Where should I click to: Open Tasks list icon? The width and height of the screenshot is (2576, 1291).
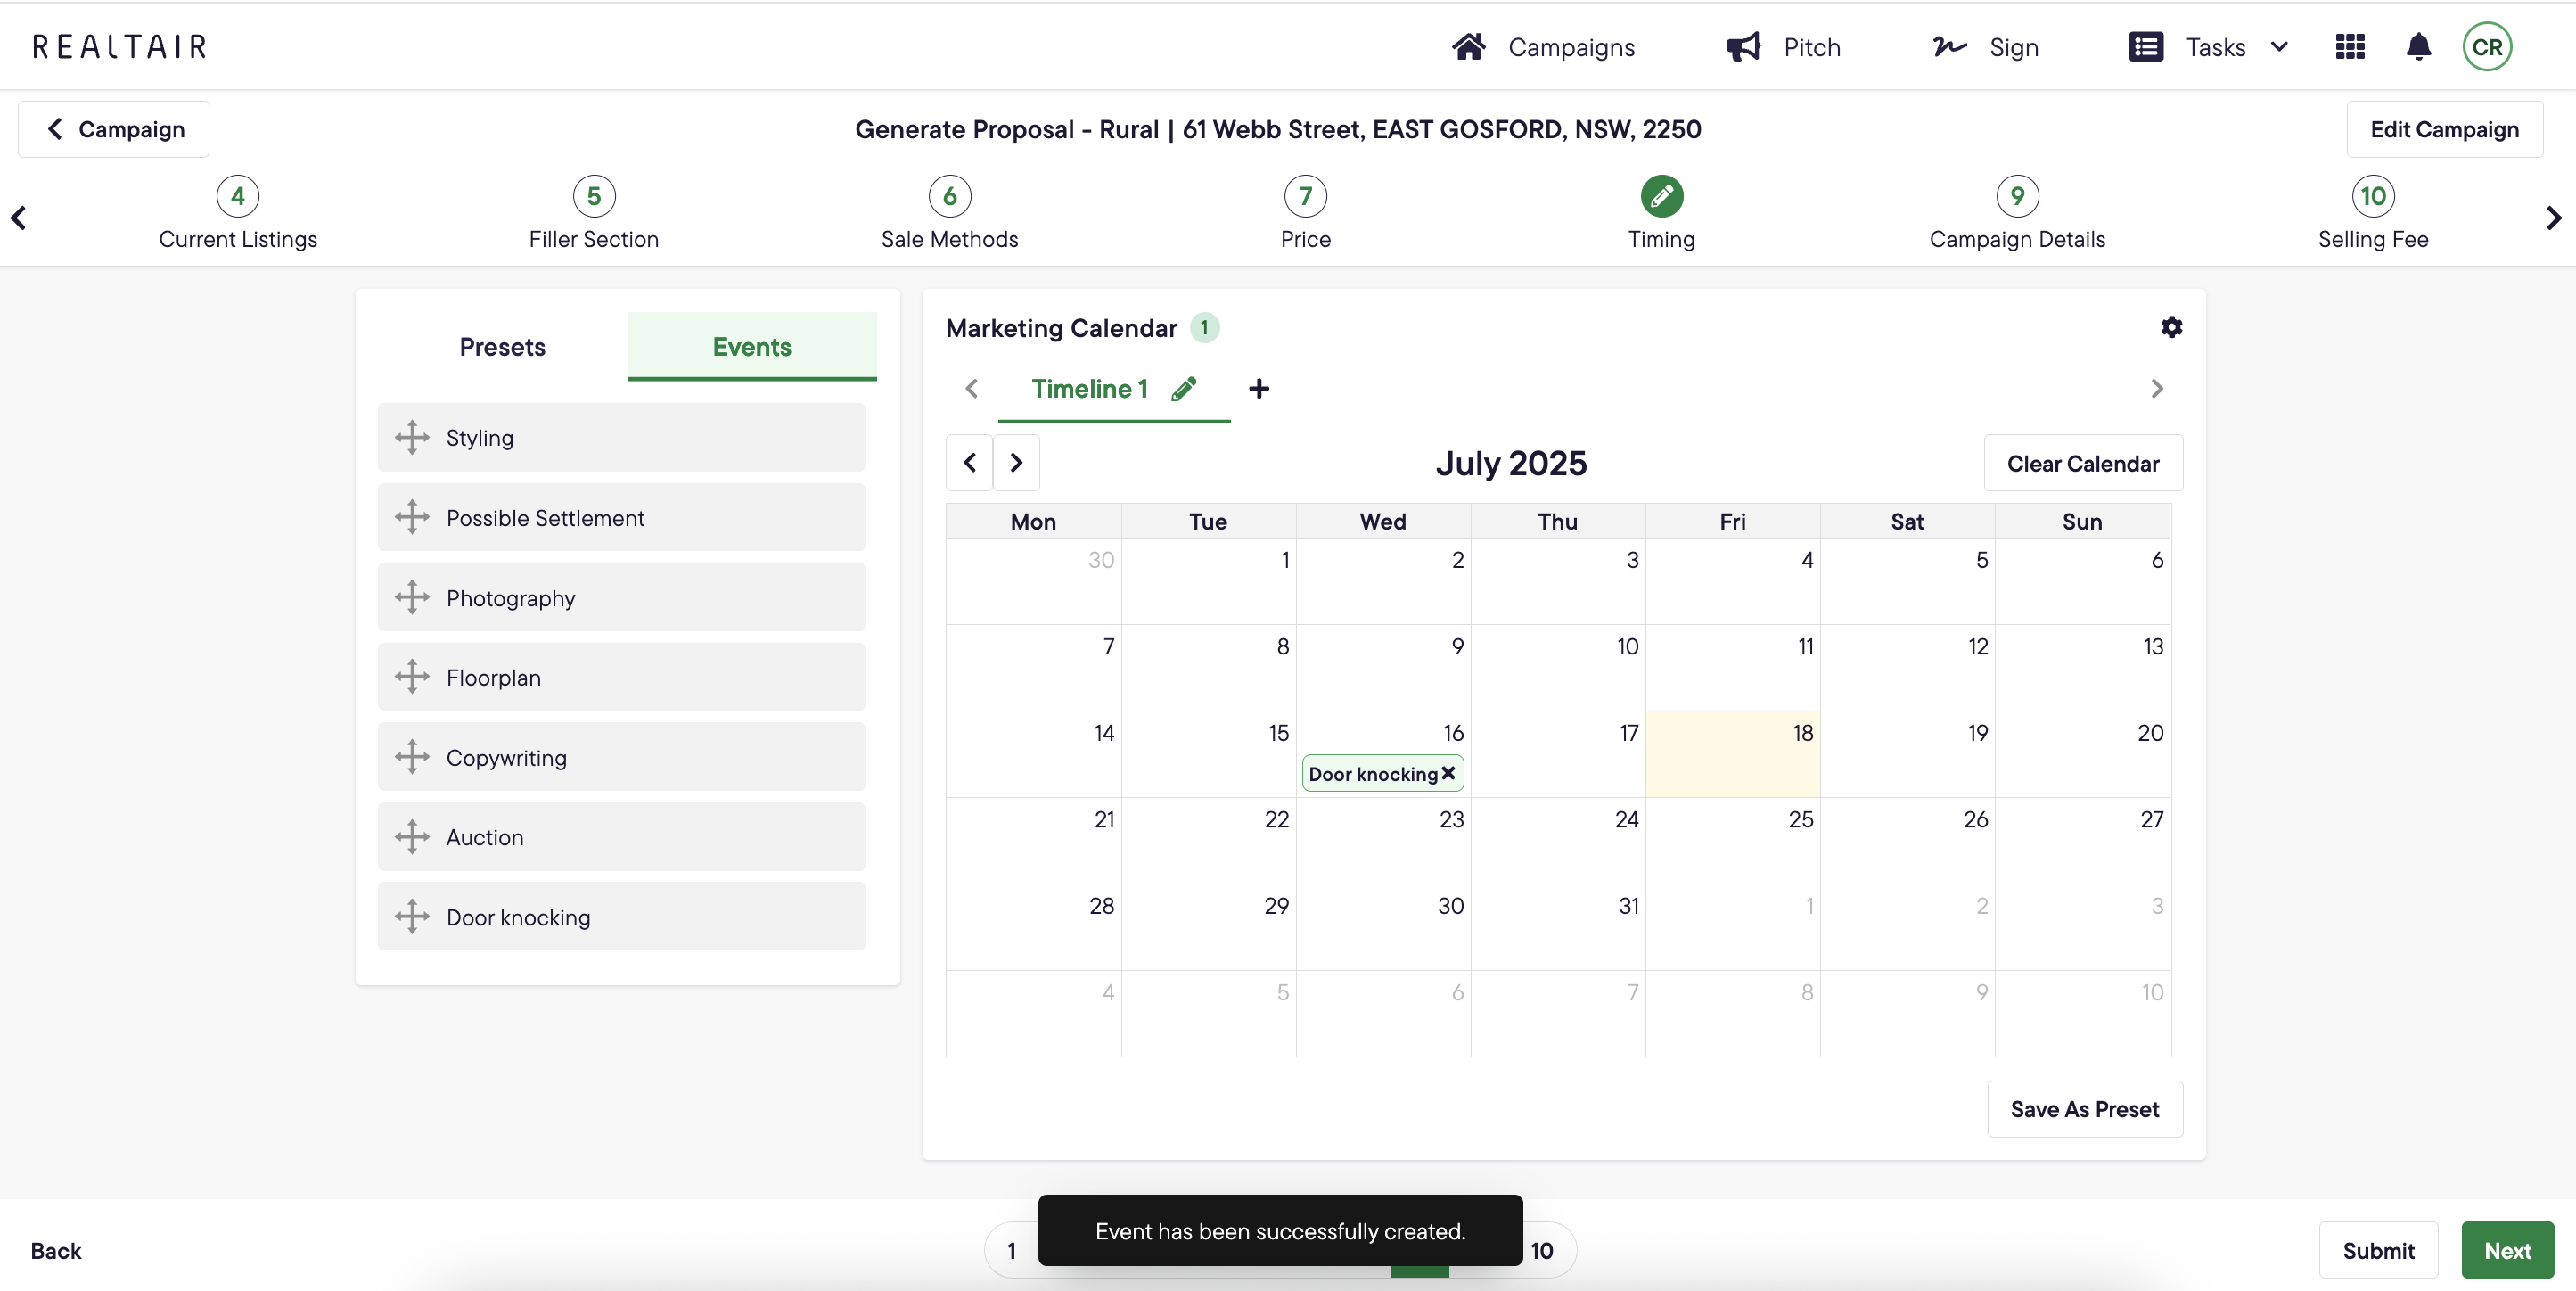(2145, 47)
